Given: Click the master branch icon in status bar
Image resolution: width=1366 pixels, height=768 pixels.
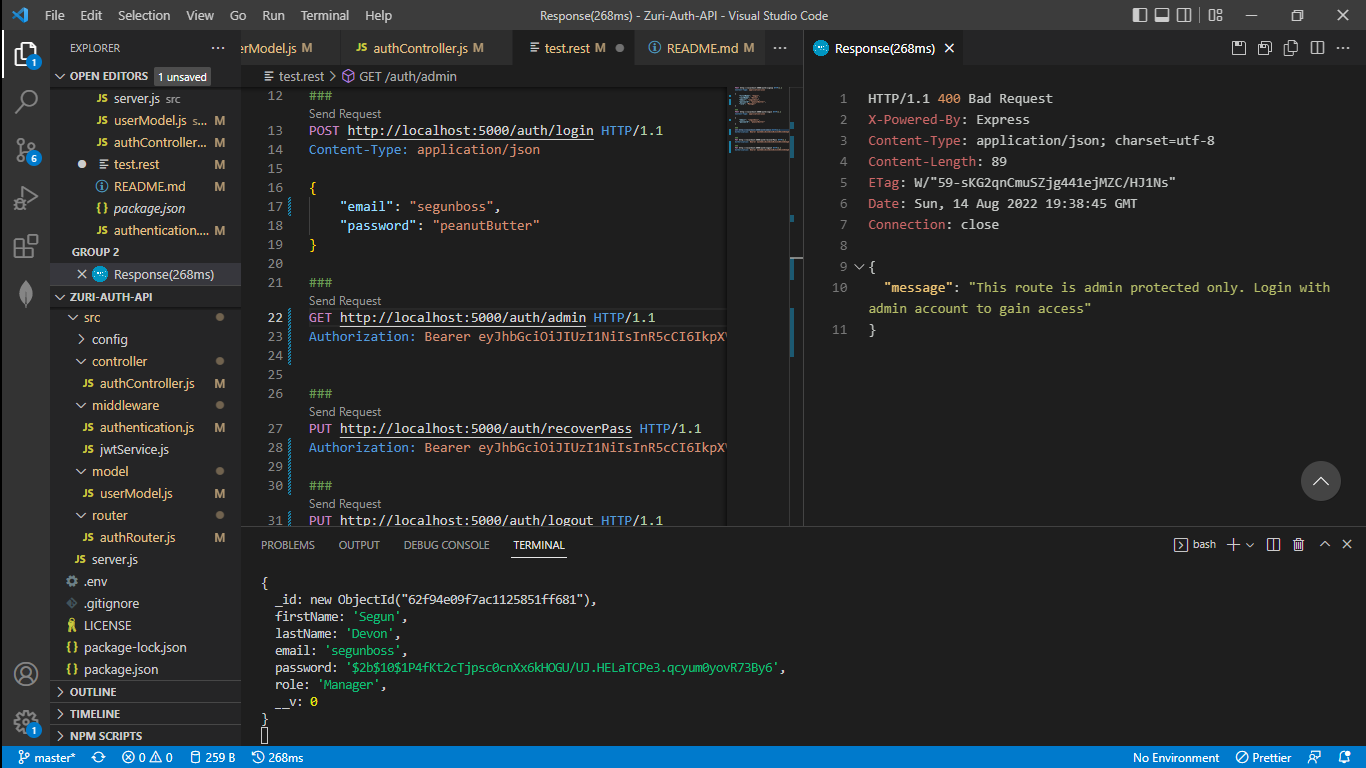Looking at the screenshot, I should [22, 757].
